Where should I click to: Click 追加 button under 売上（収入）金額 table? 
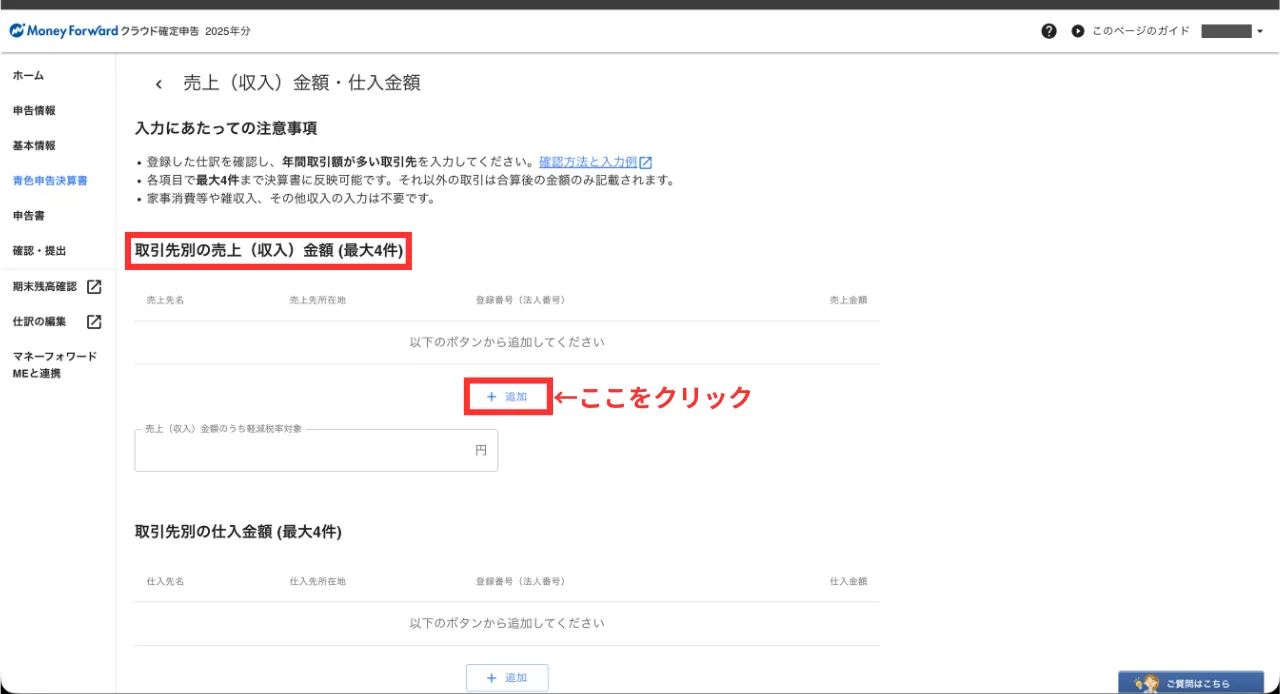pyautogui.click(x=507, y=397)
